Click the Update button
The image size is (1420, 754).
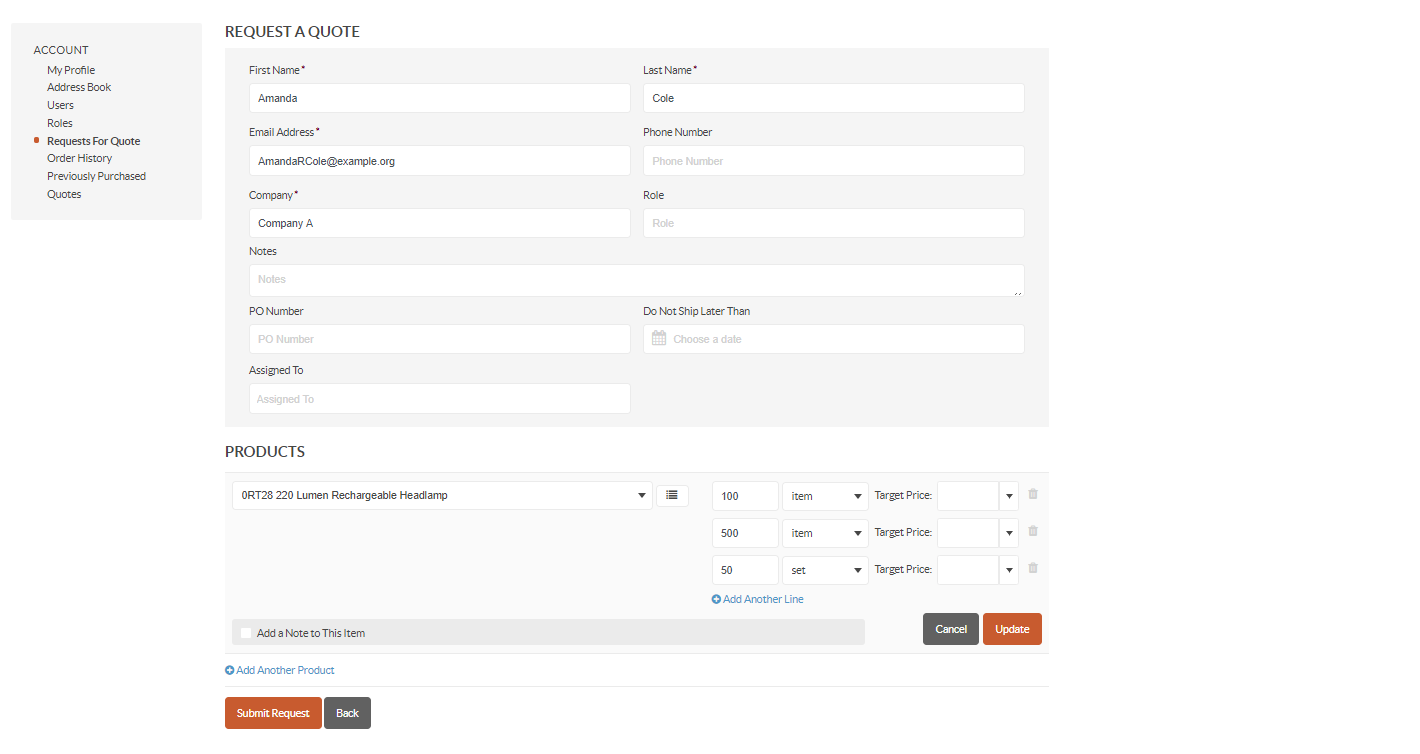pyautogui.click(x=1012, y=629)
